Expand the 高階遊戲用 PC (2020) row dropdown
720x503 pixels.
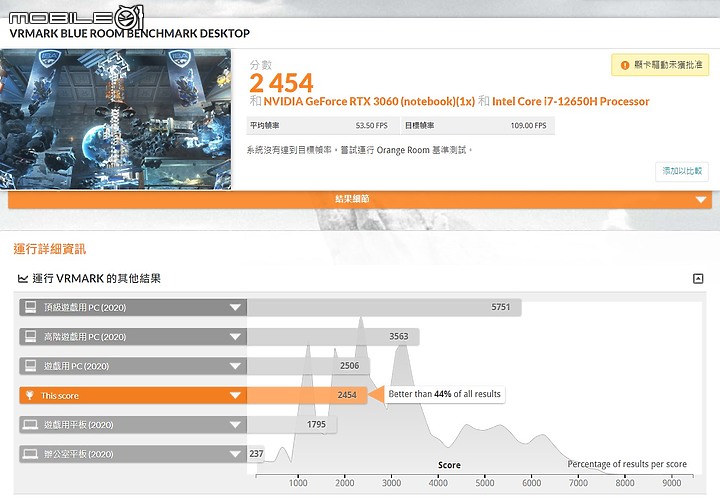pyautogui.click(x=235, y=337)
